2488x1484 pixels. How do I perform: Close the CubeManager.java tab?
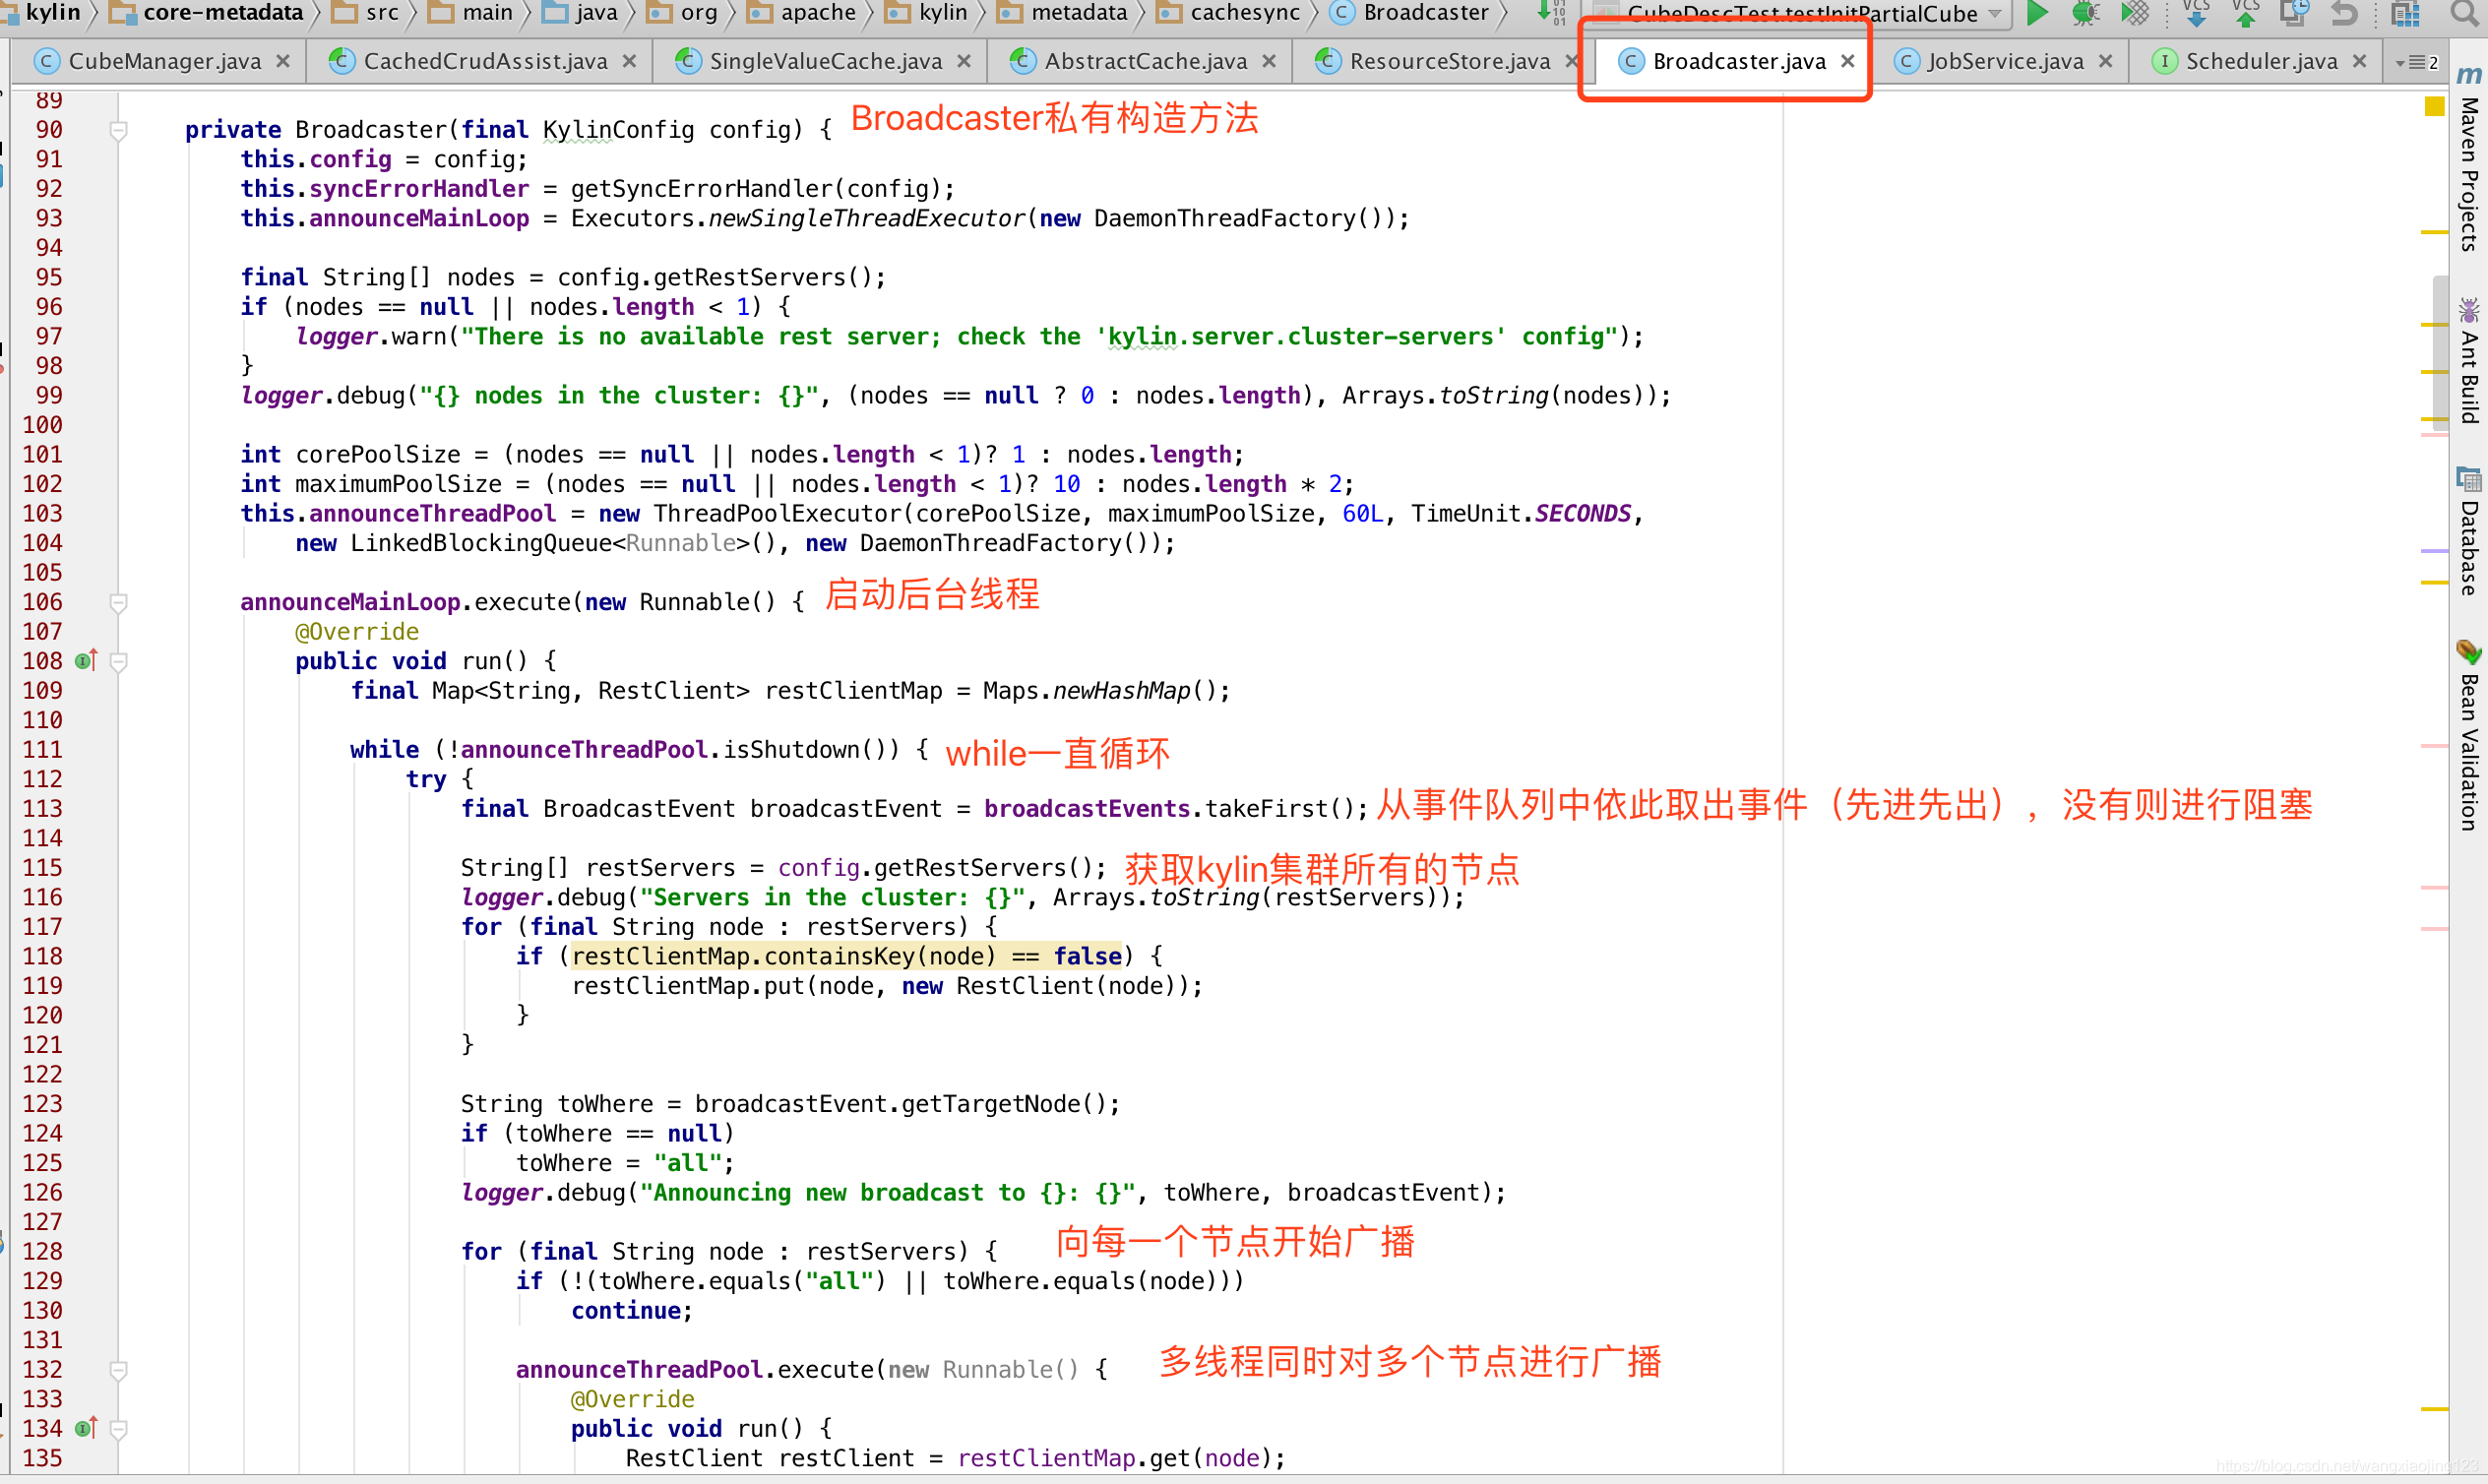pyautogui.click(x=283, y=61)
